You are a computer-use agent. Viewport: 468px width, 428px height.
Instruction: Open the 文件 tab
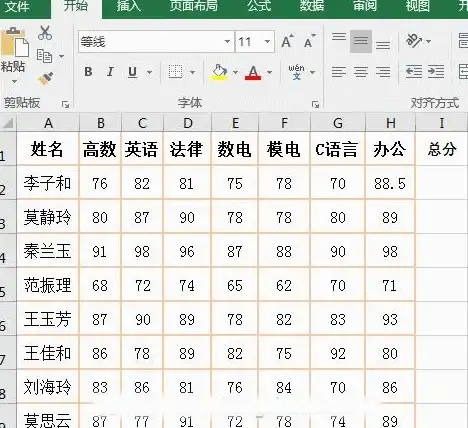click(x=17, y=6)
